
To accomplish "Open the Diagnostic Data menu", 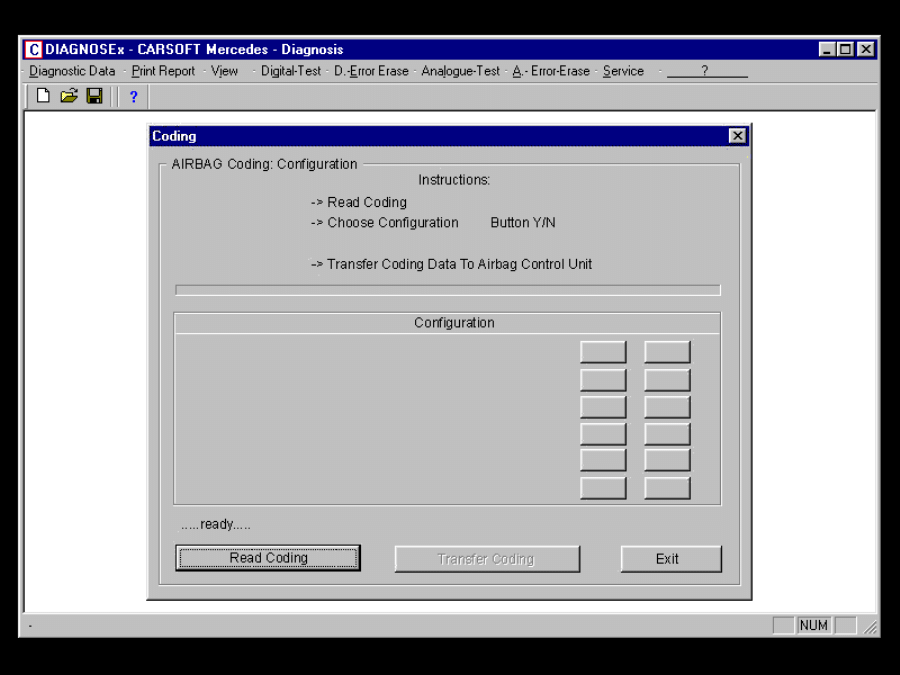I will pyautogui.click(x=72, y=71).
